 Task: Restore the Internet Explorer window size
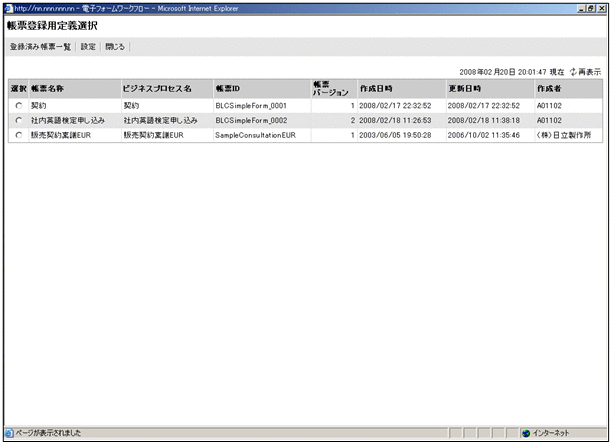click(591, 9)
